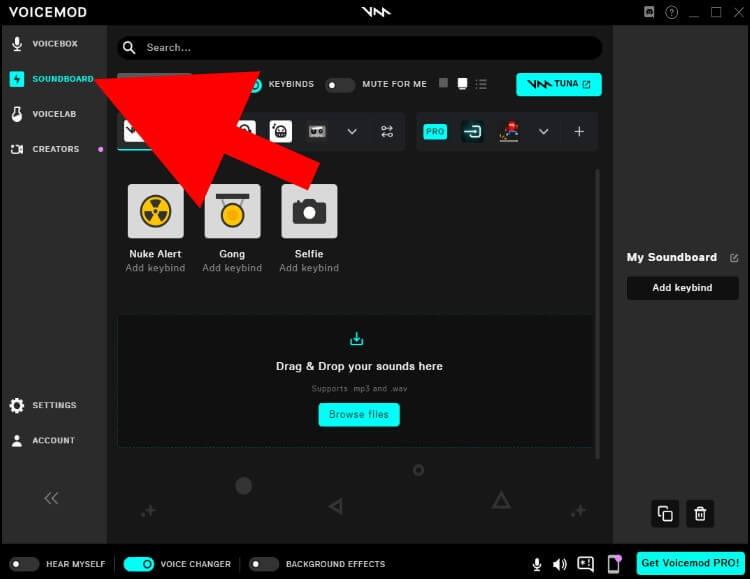Click the magnifier search icon
The height and width of the screenshot is (579, 750).
point(129,47)
